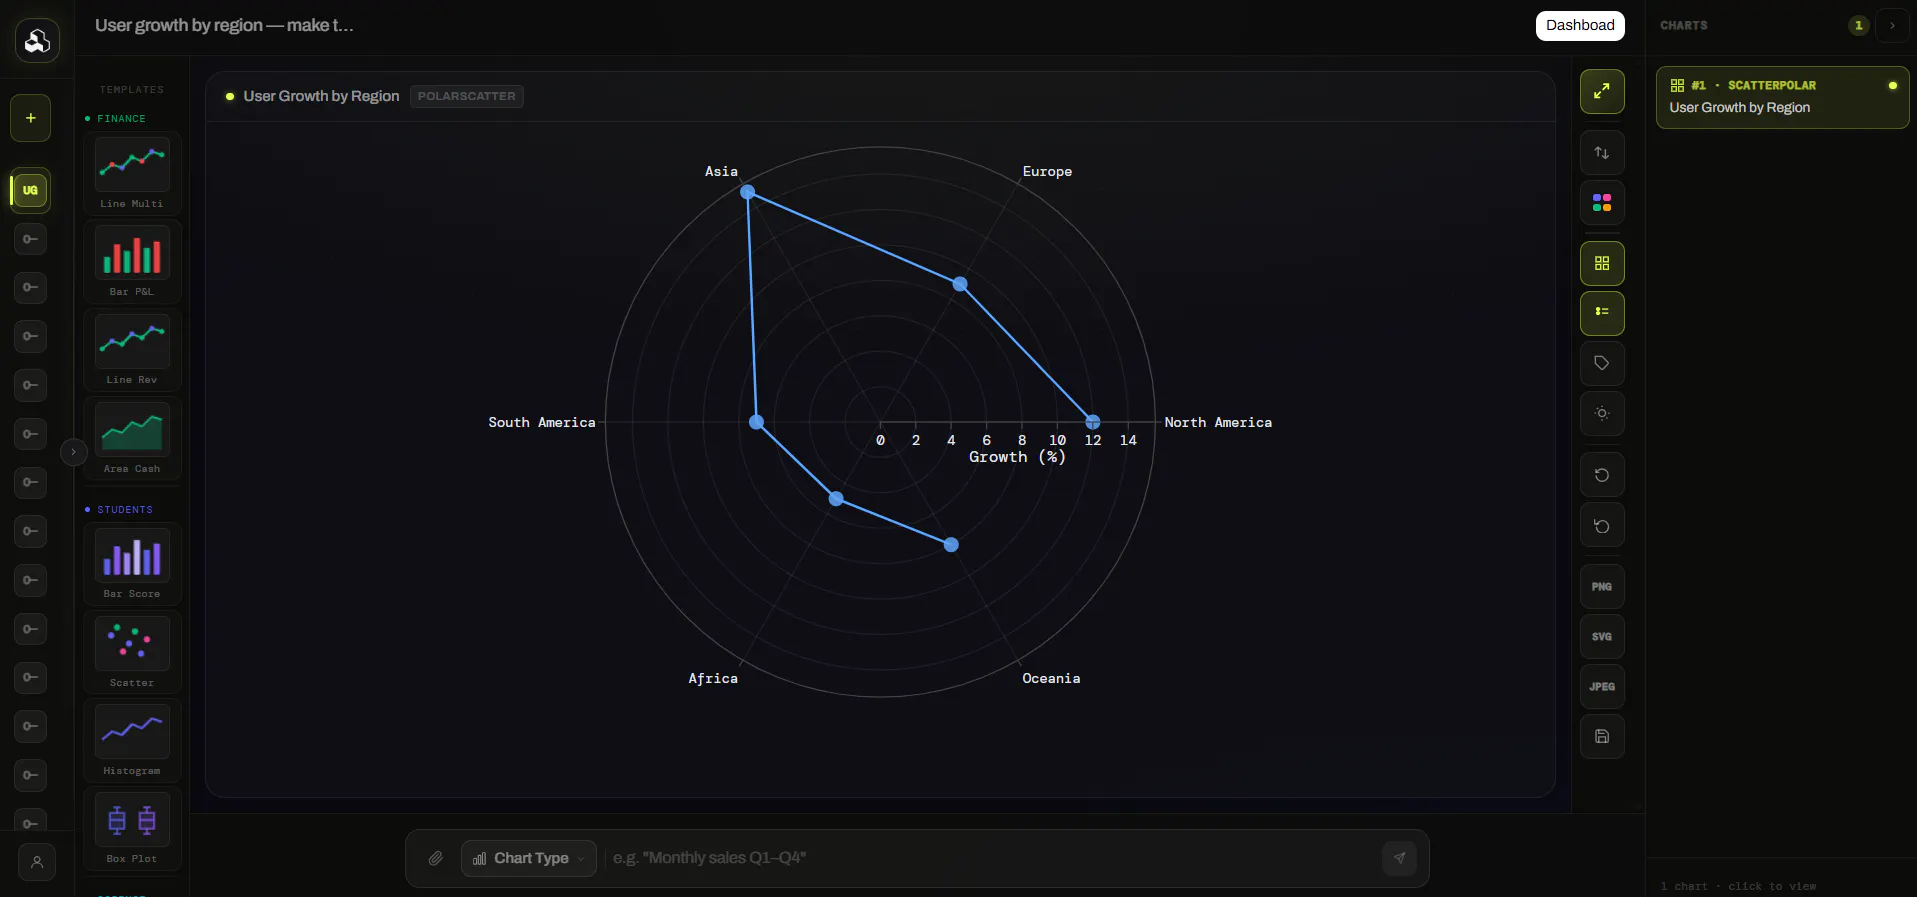The image size is (1917, 897).
Task: Click the North America axis label
Action: tap(1218, 423)
